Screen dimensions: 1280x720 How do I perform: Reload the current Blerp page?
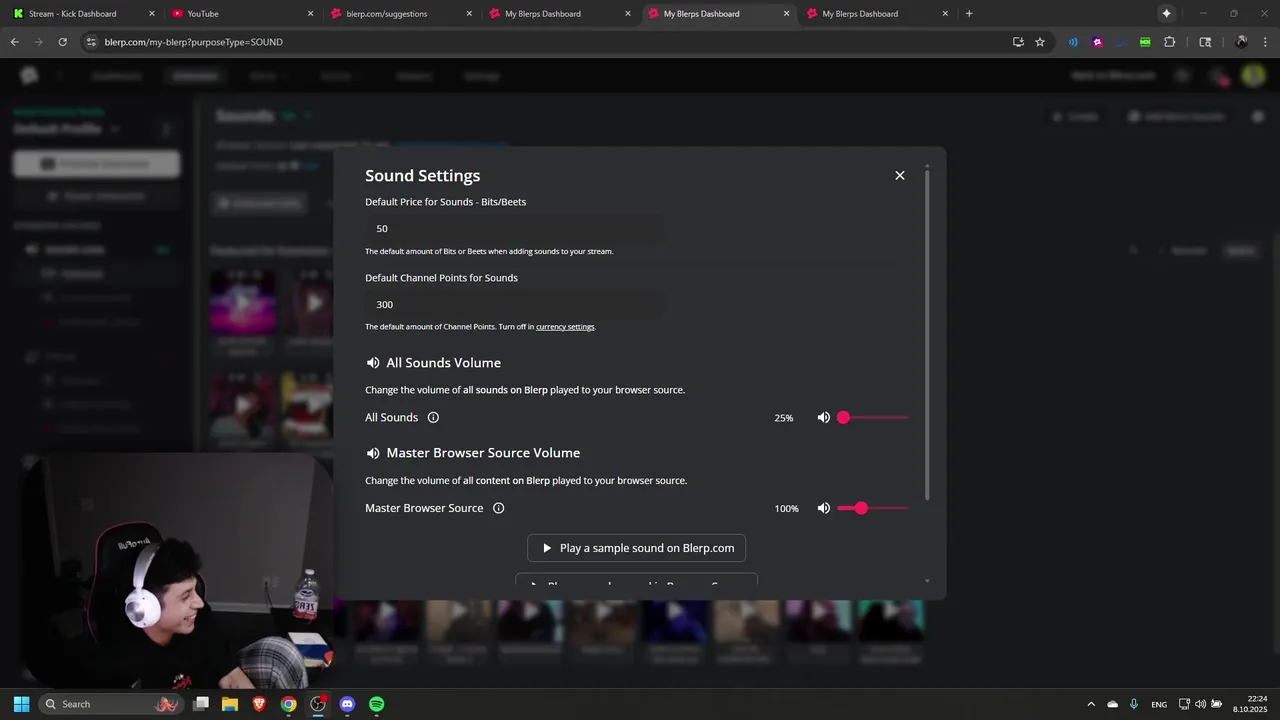(63, 42)
